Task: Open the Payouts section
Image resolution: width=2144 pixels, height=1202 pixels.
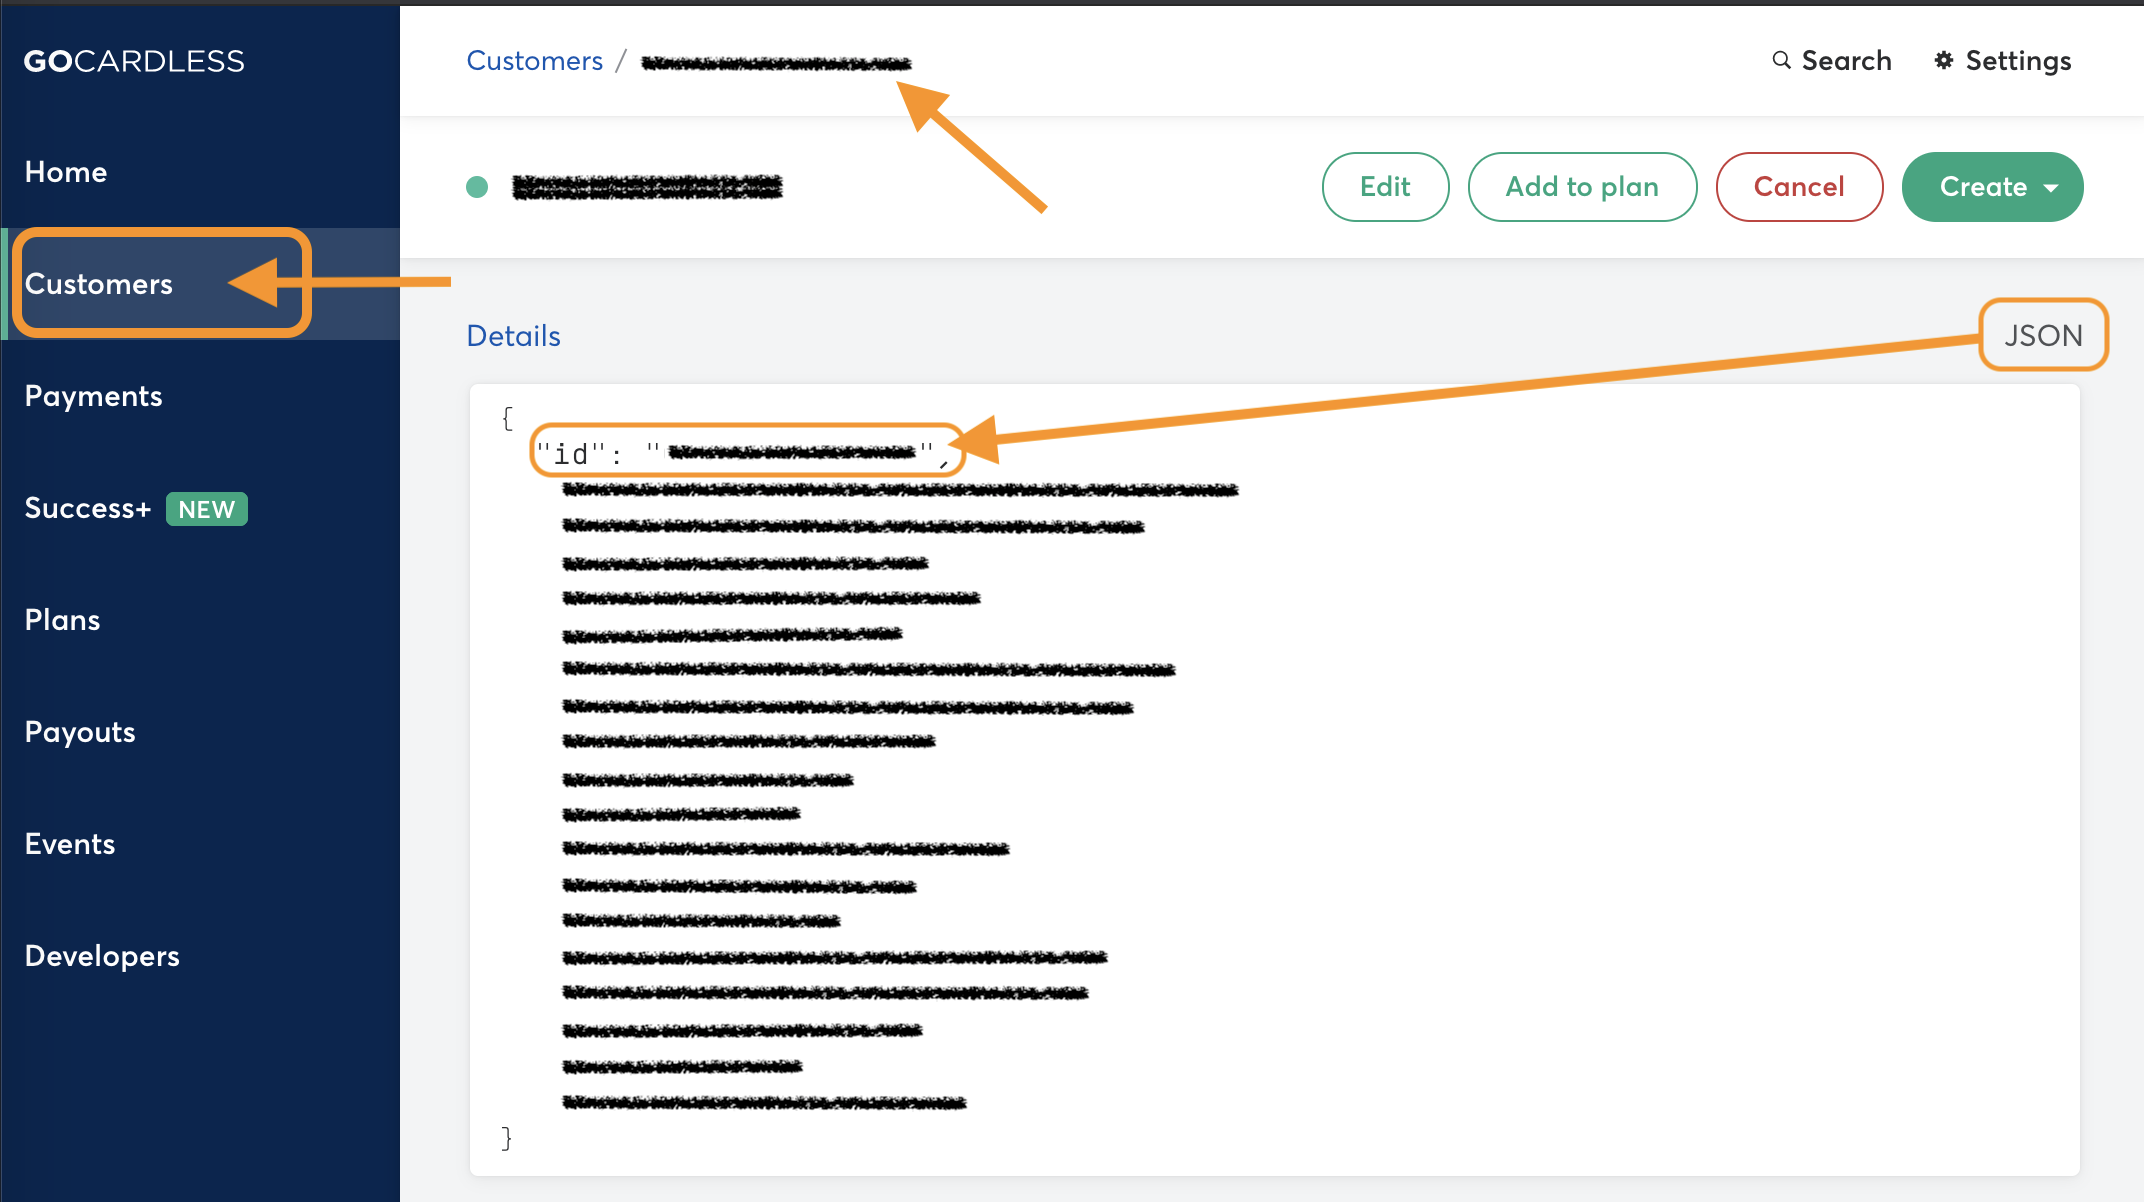Action: [x=82, y=731]
